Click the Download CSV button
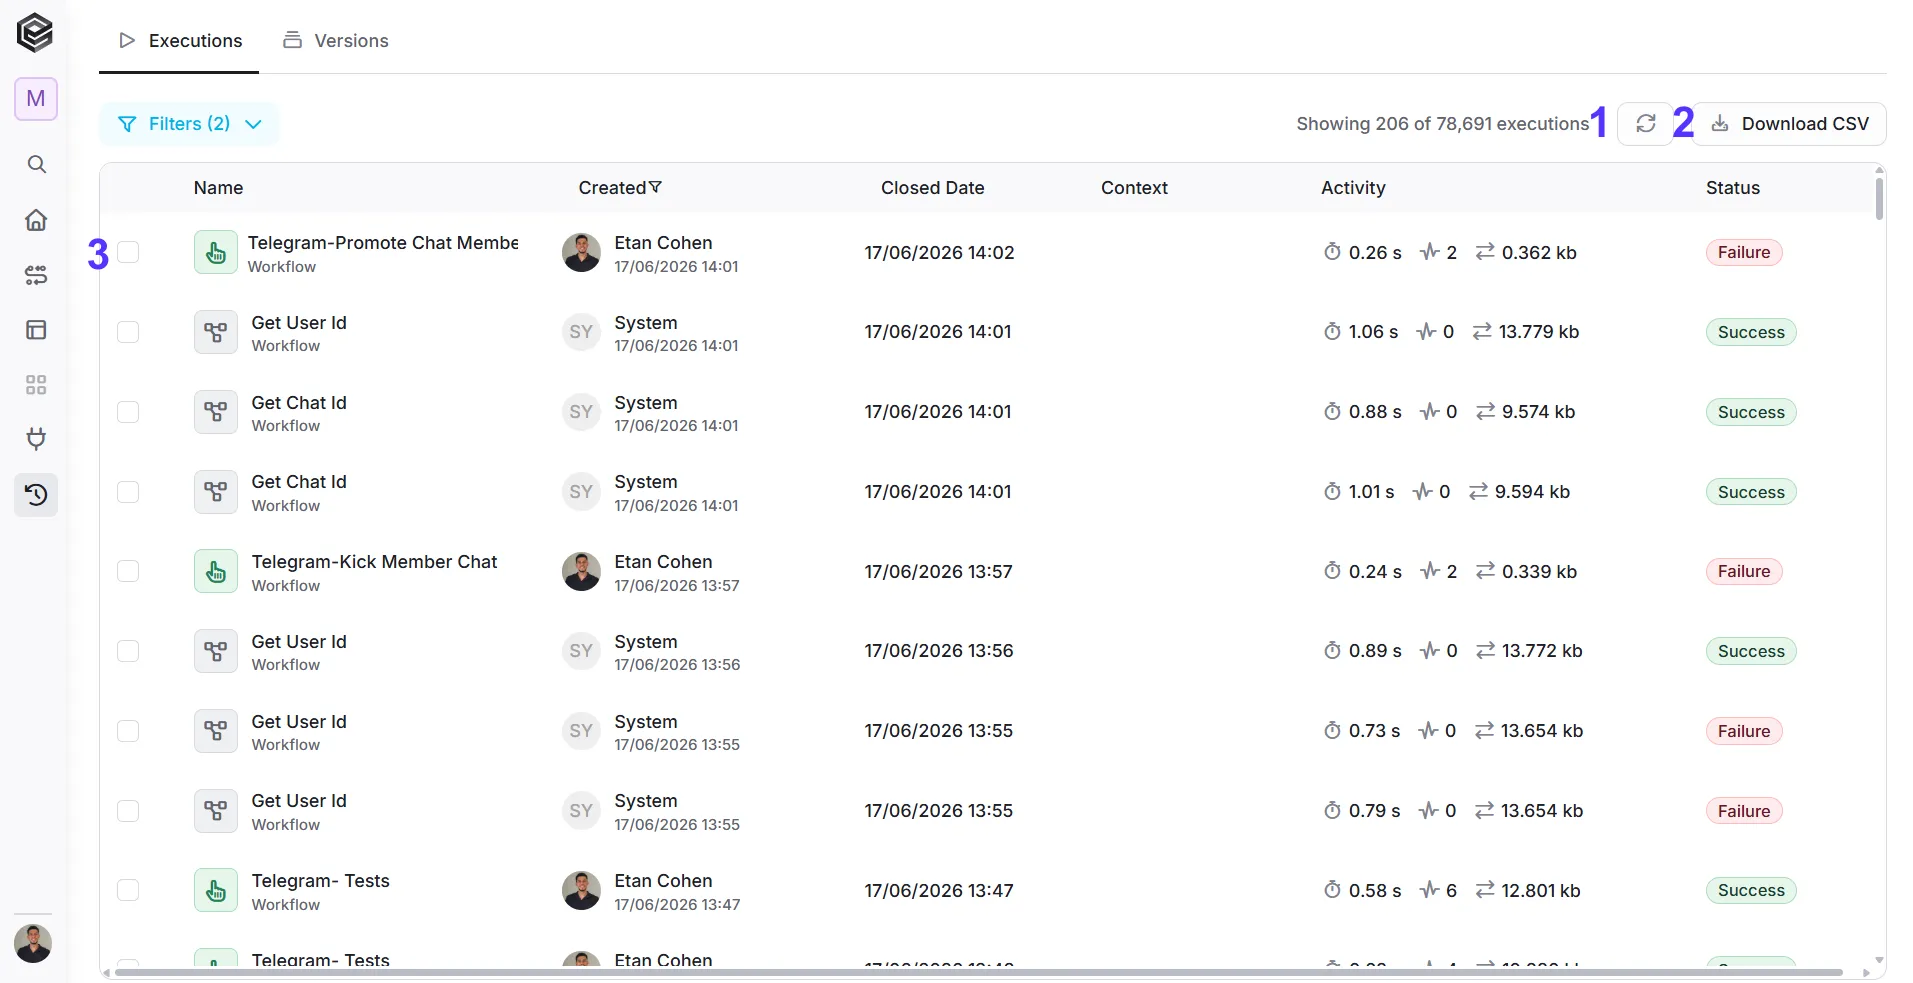 [1789, 124]
